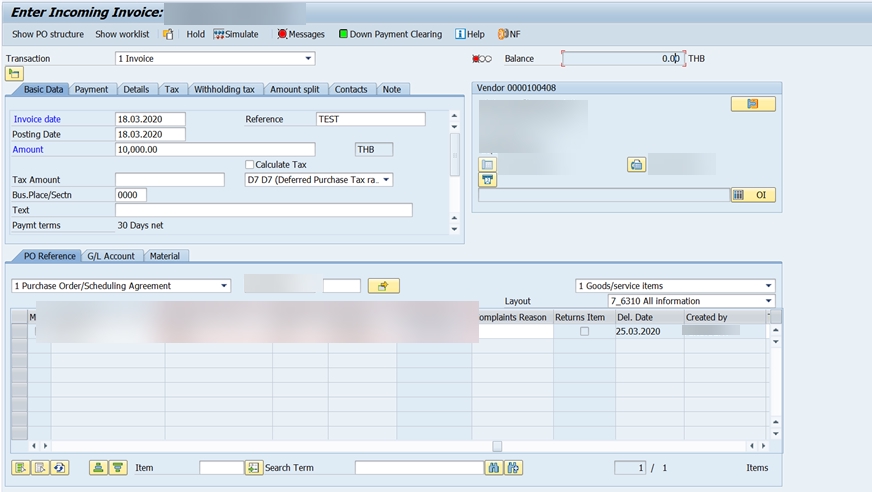
Task: Open the G/L Account tab
Action: point(111,256)
